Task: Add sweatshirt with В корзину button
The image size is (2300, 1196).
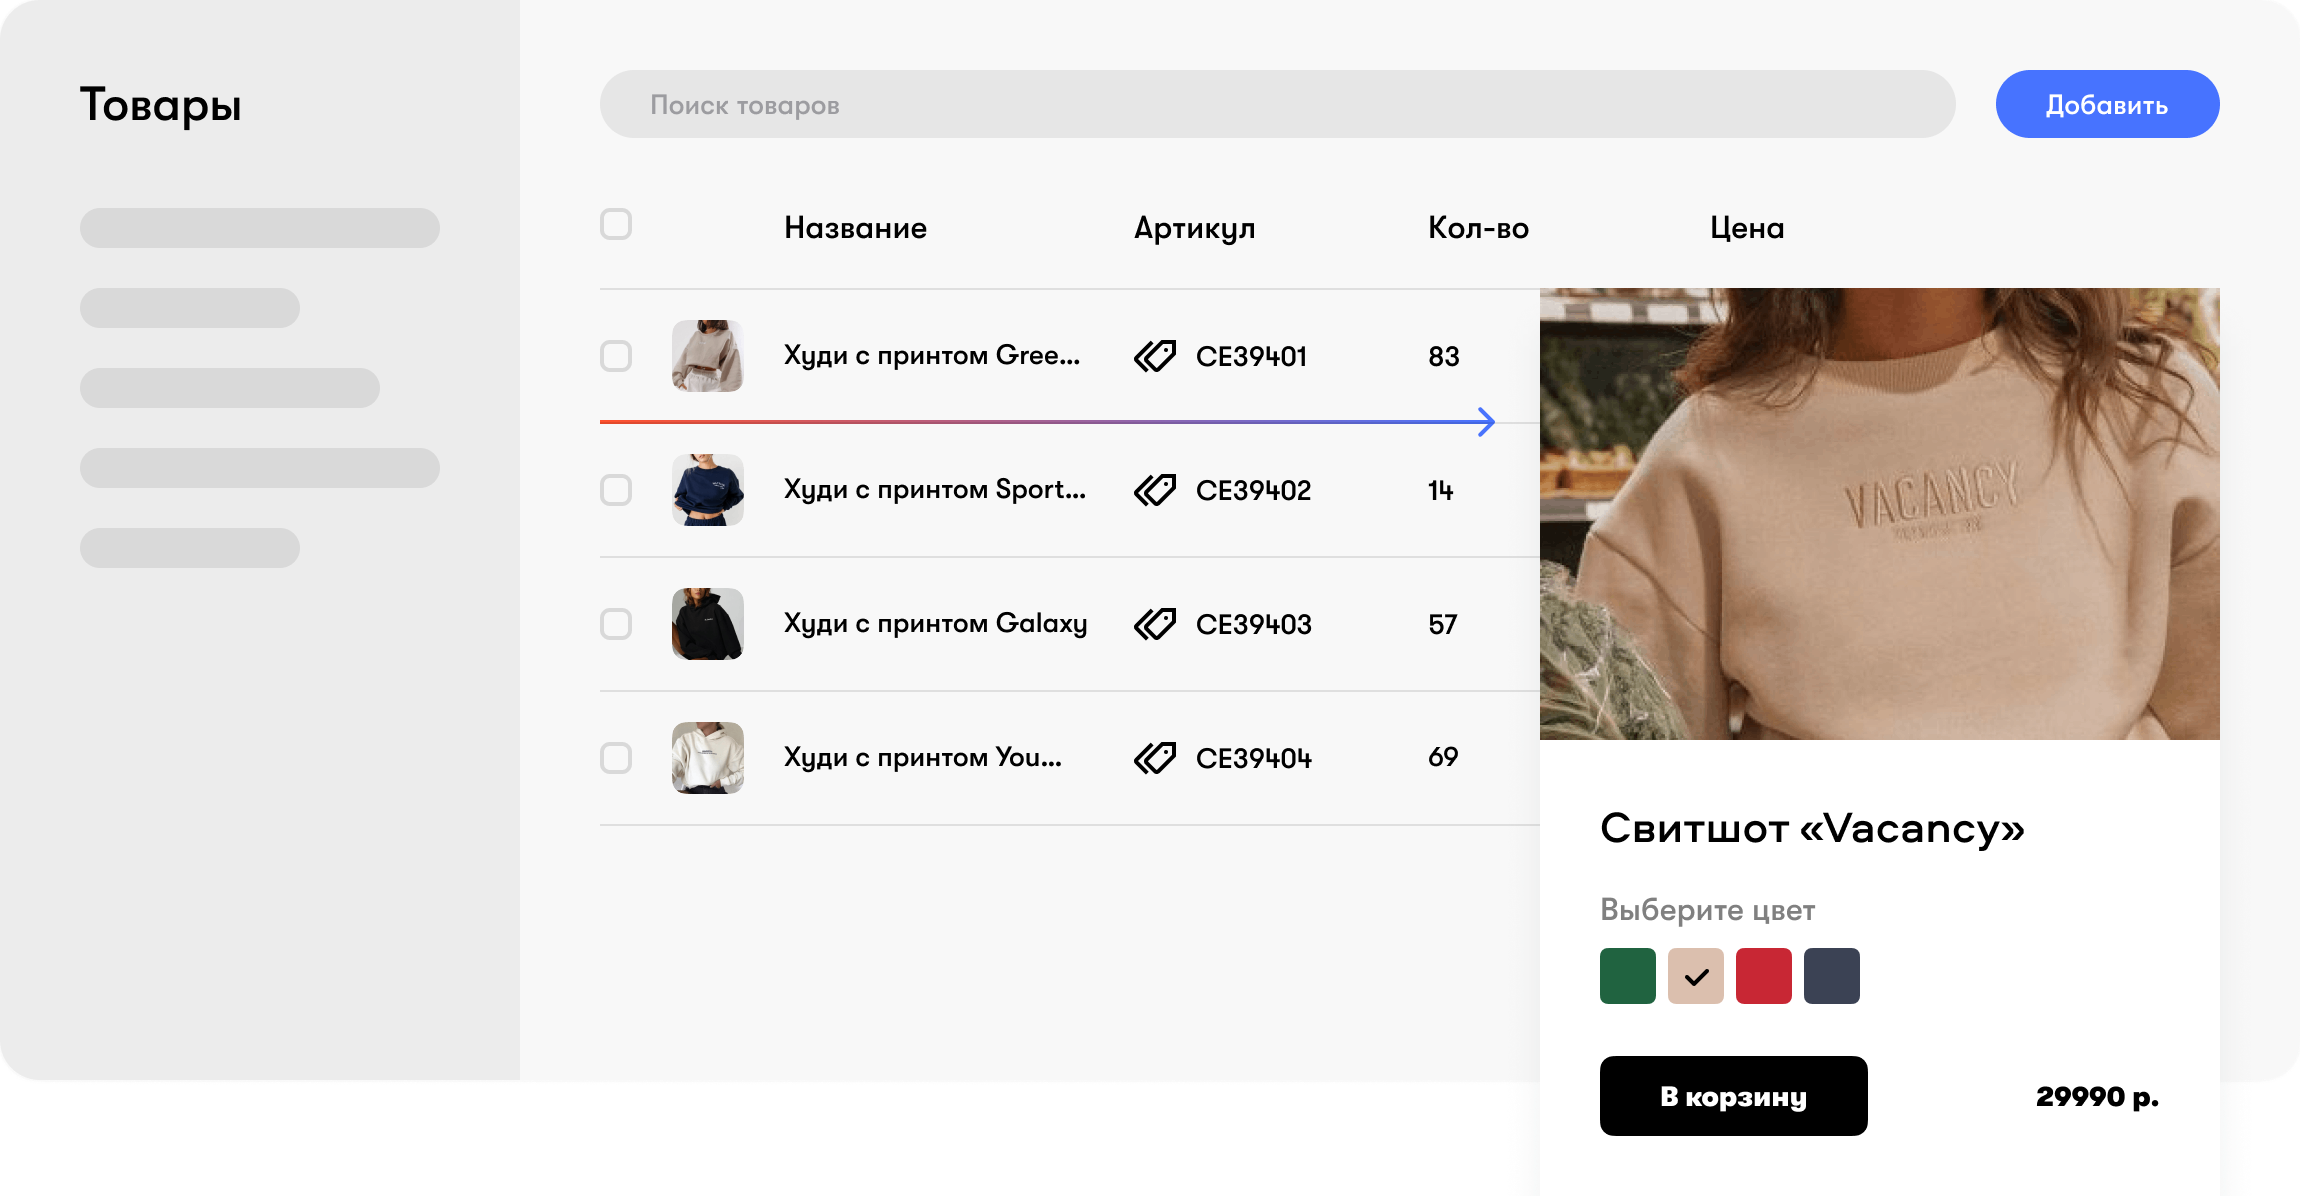Action: (x=1733, y=1096)
